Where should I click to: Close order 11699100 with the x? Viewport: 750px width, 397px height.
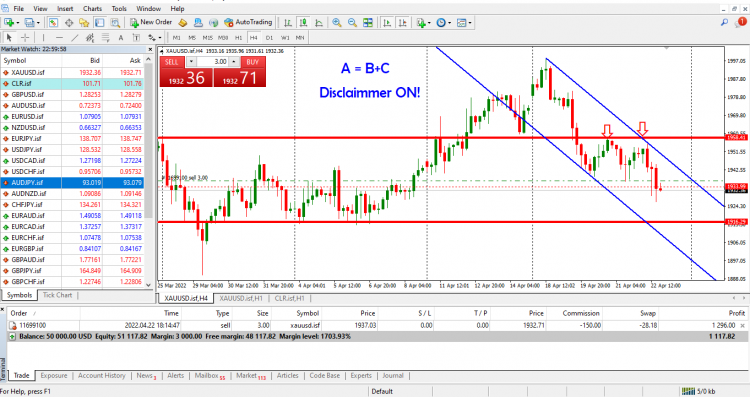tap(742, 325)
